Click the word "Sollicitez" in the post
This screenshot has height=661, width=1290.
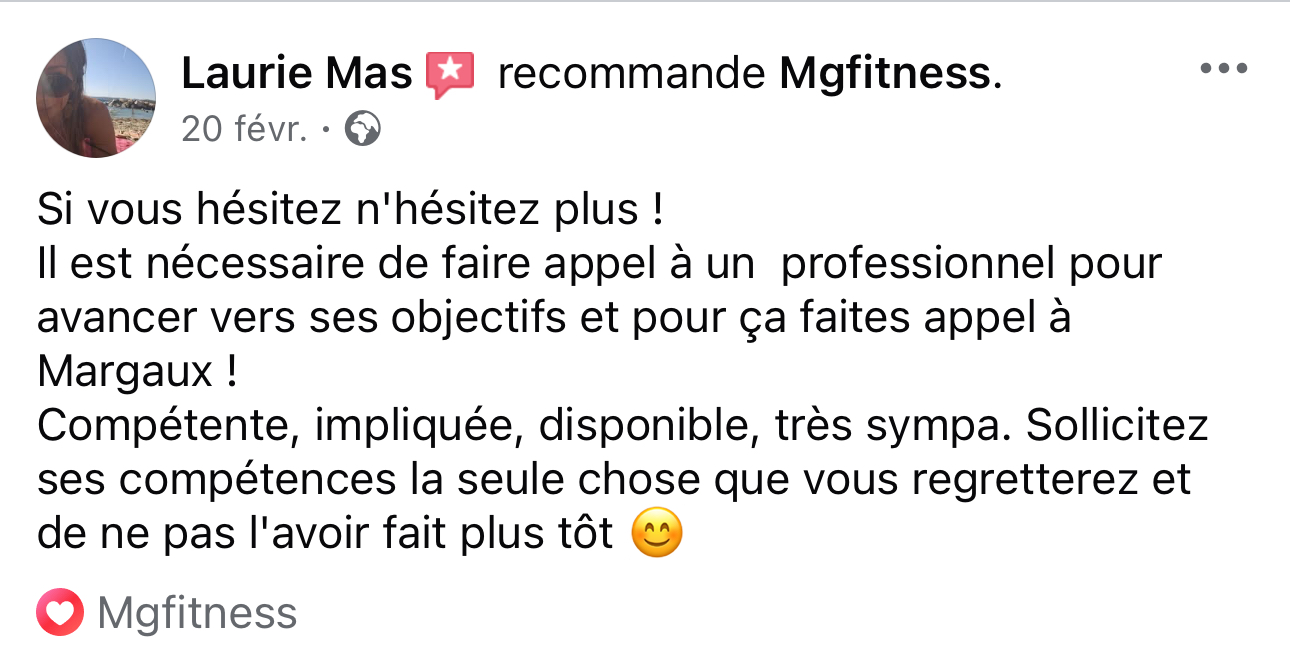[x=1118, y=426]
